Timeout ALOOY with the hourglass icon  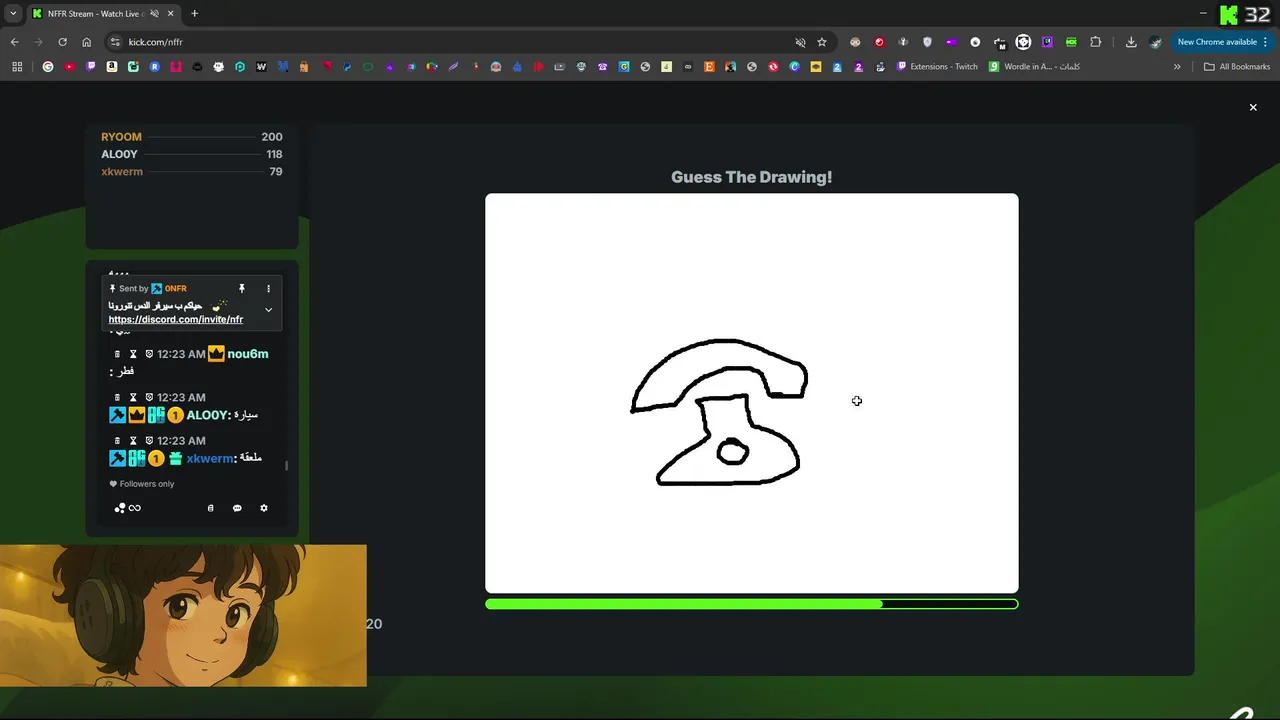point(133,397)
